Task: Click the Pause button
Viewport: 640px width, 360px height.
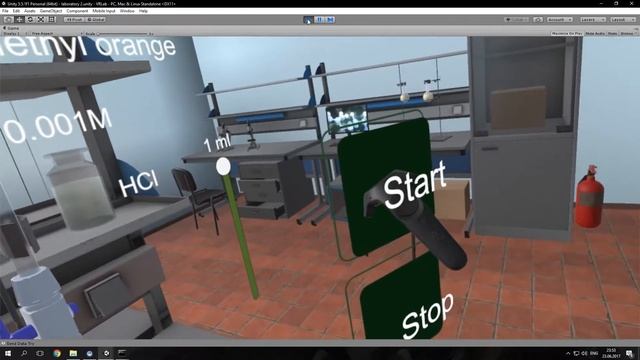Action: coord(320,20)
